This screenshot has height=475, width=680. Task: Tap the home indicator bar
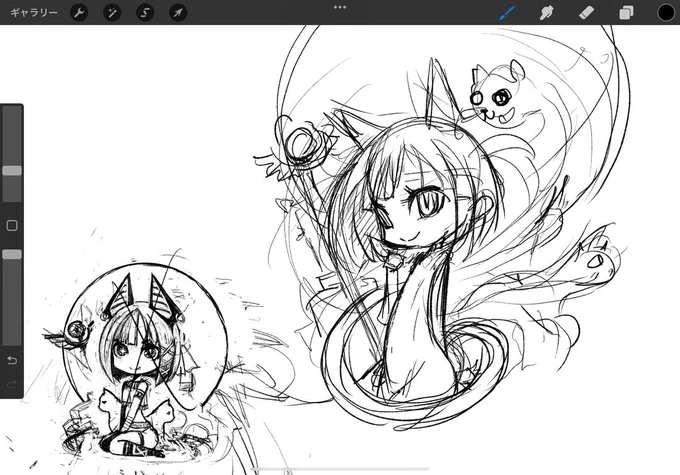[x=340, y=469]
